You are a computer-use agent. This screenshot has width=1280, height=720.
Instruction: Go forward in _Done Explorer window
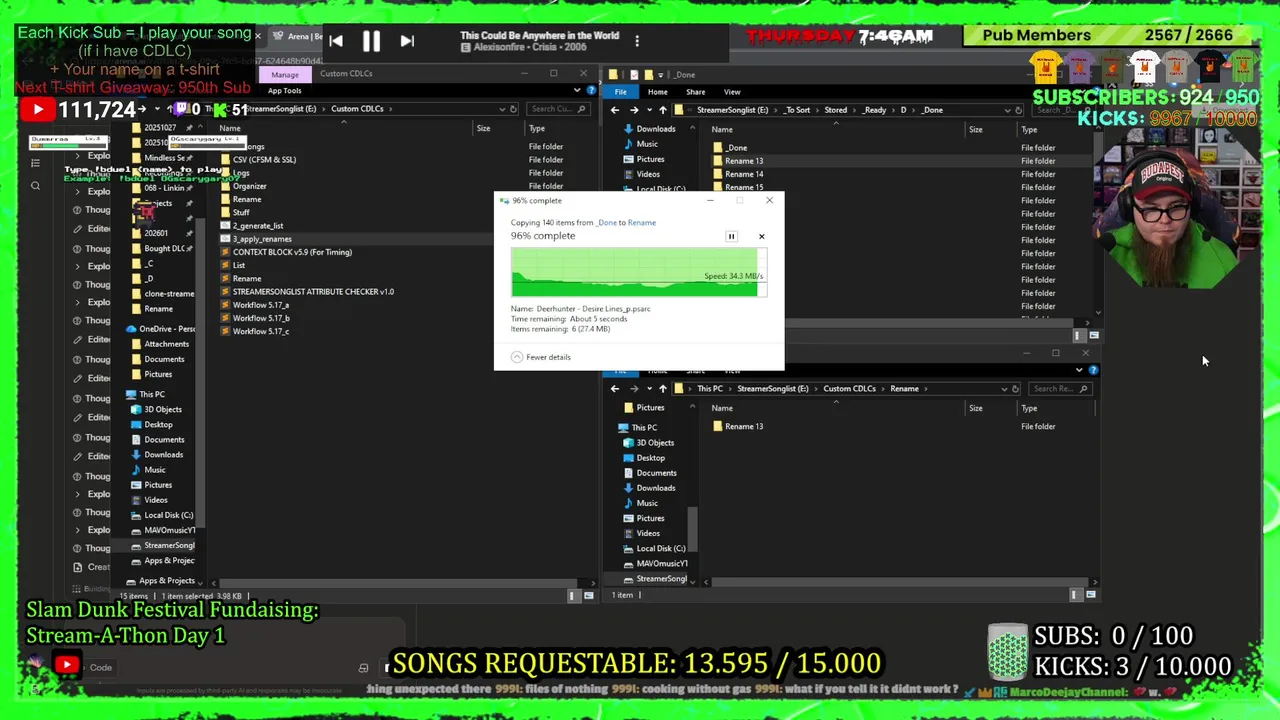(x=633, y=110)
